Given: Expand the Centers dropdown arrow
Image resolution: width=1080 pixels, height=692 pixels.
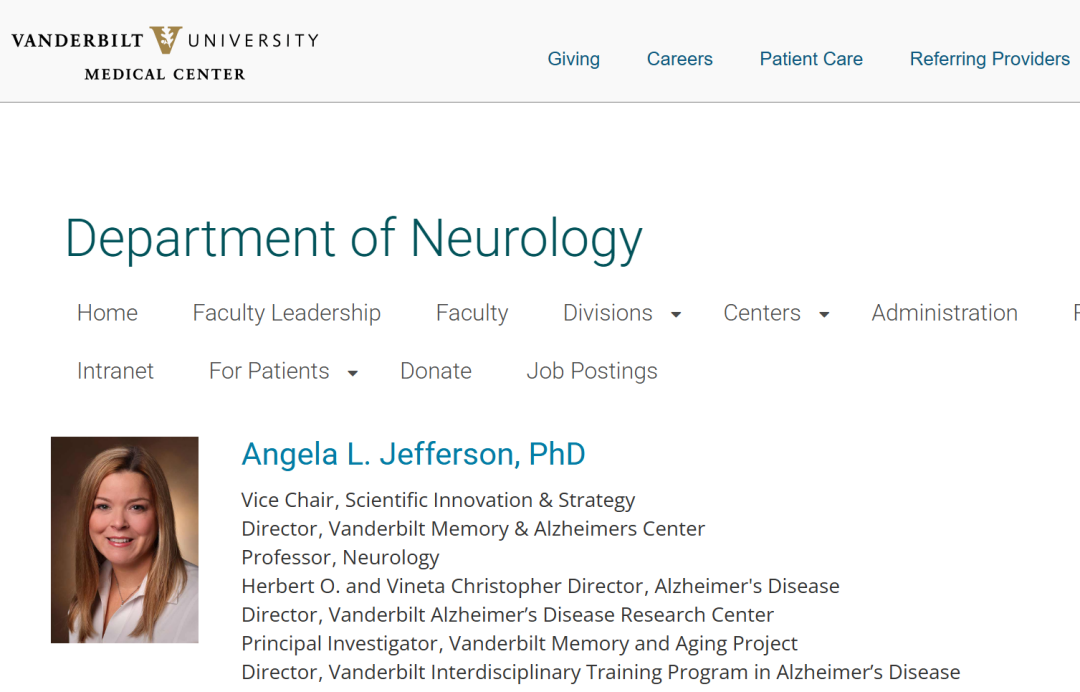Looking at the screenshot, I should click(824, 315).
